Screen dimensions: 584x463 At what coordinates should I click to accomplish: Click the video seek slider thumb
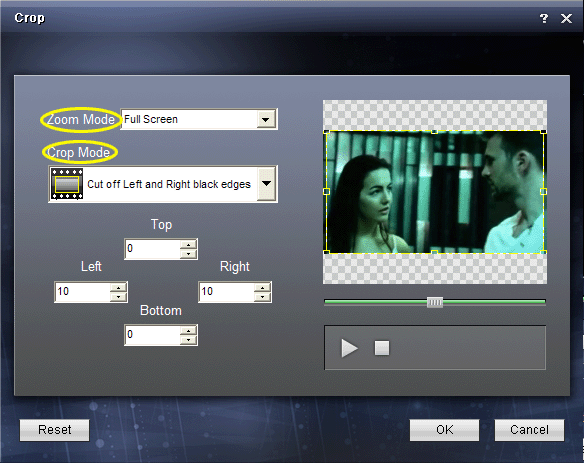coord(435,302)
